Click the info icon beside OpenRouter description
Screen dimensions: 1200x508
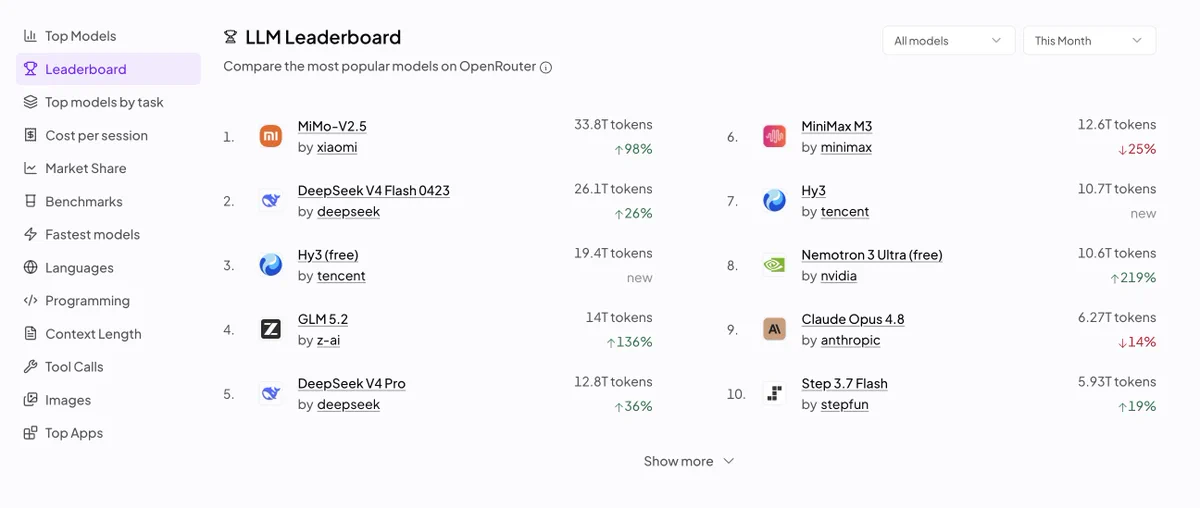click(546, 67)
